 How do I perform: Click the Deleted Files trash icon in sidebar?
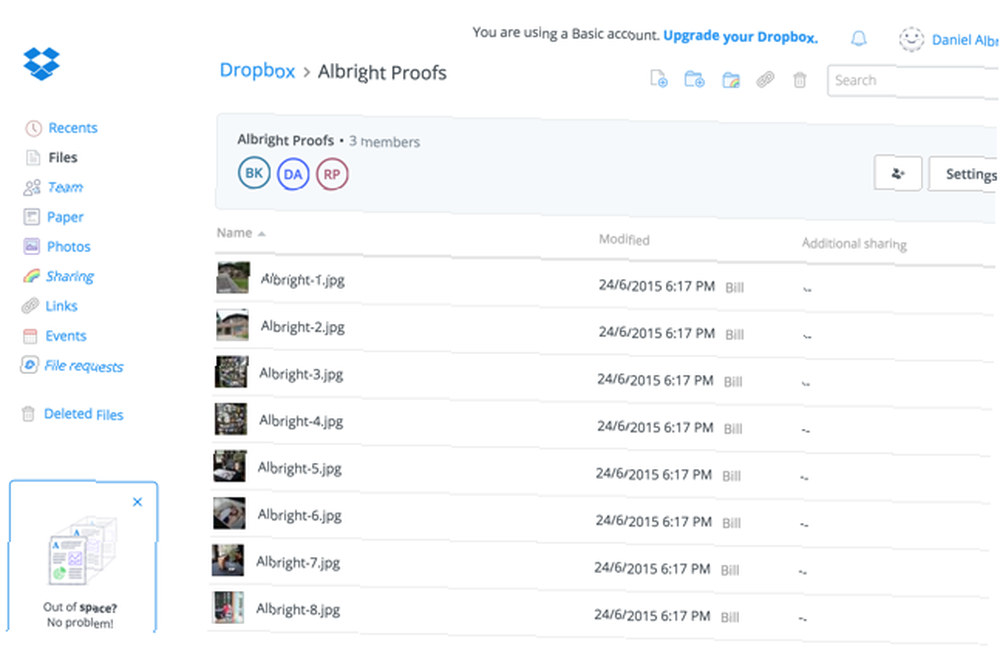pos(28,414)
